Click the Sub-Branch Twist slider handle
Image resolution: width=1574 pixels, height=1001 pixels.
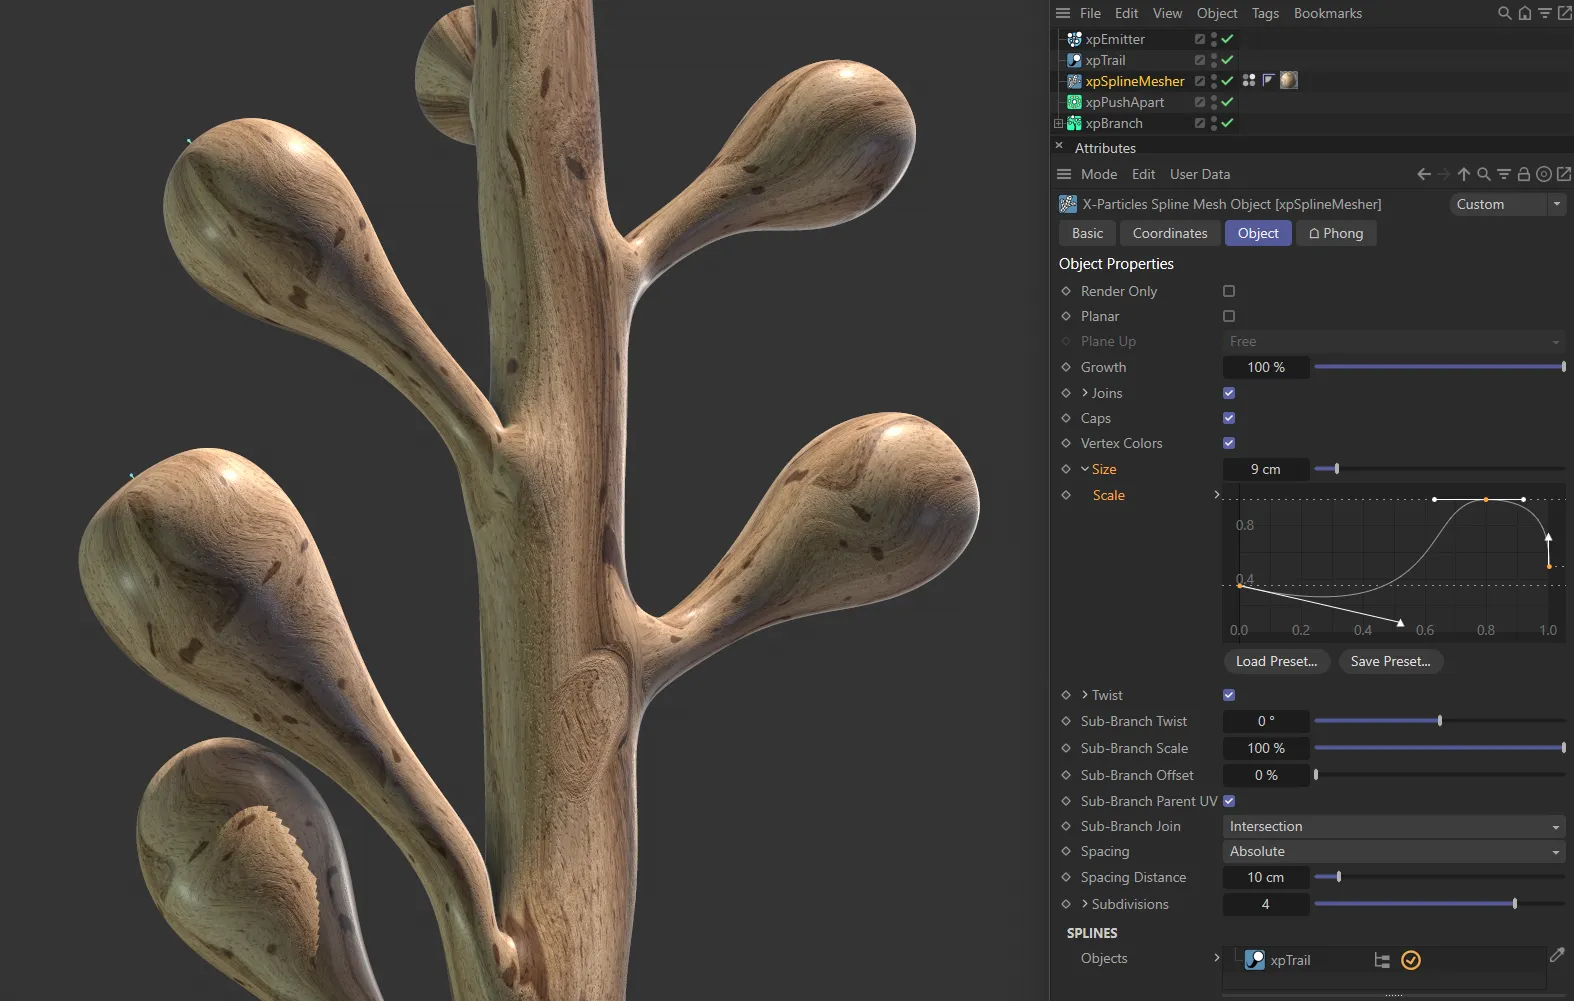click(x=1440, y=721)
